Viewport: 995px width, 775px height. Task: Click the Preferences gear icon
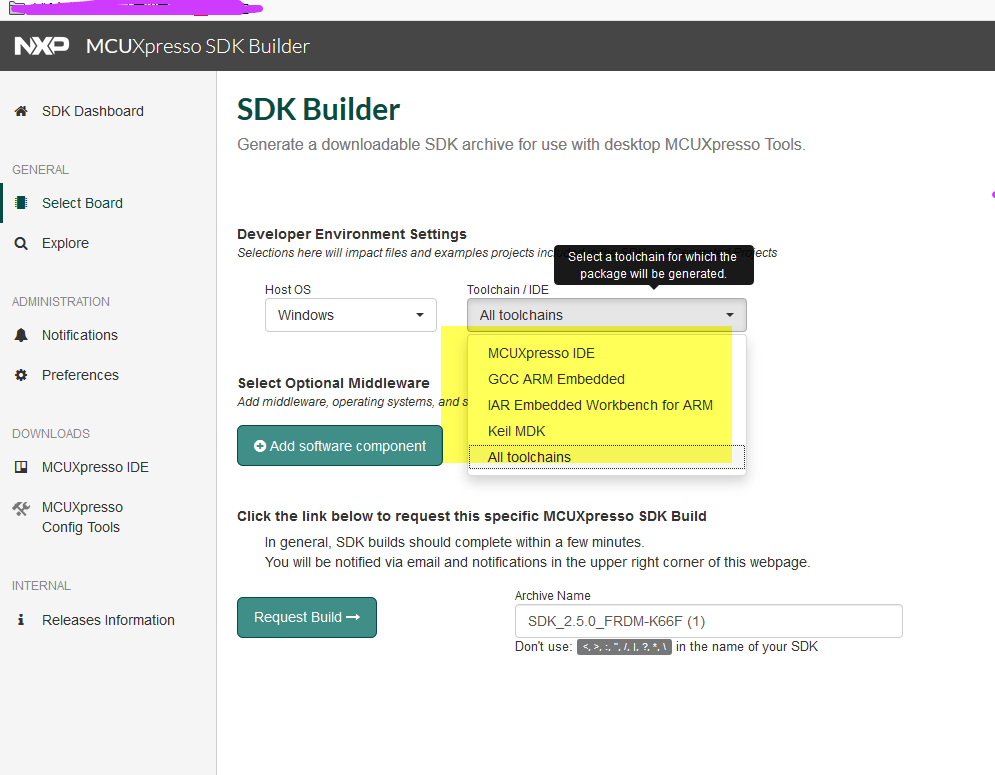[x=21, y=375]
